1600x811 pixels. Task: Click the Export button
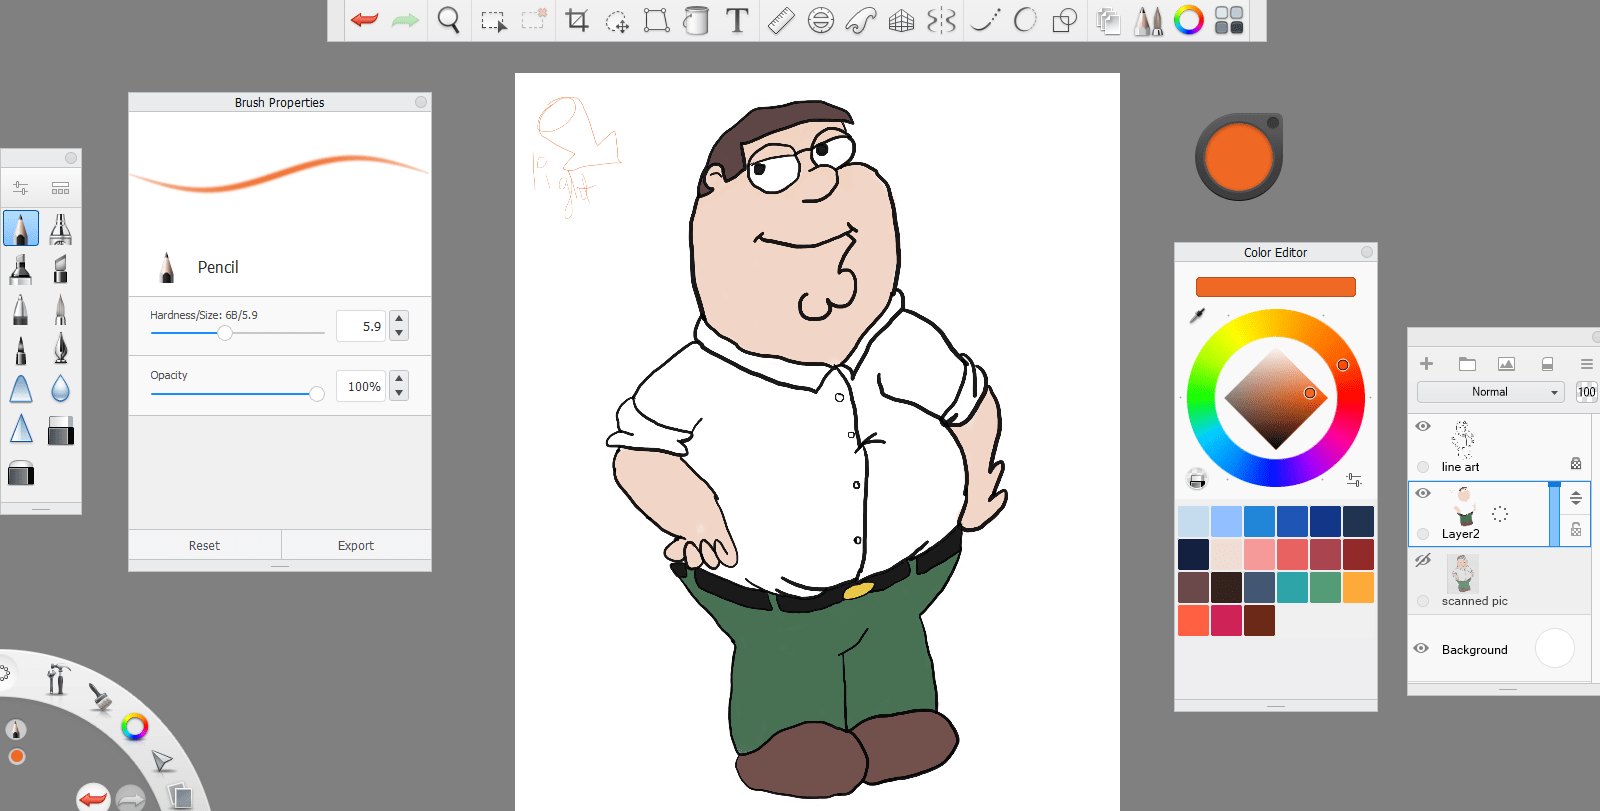[x=356, y=545]
